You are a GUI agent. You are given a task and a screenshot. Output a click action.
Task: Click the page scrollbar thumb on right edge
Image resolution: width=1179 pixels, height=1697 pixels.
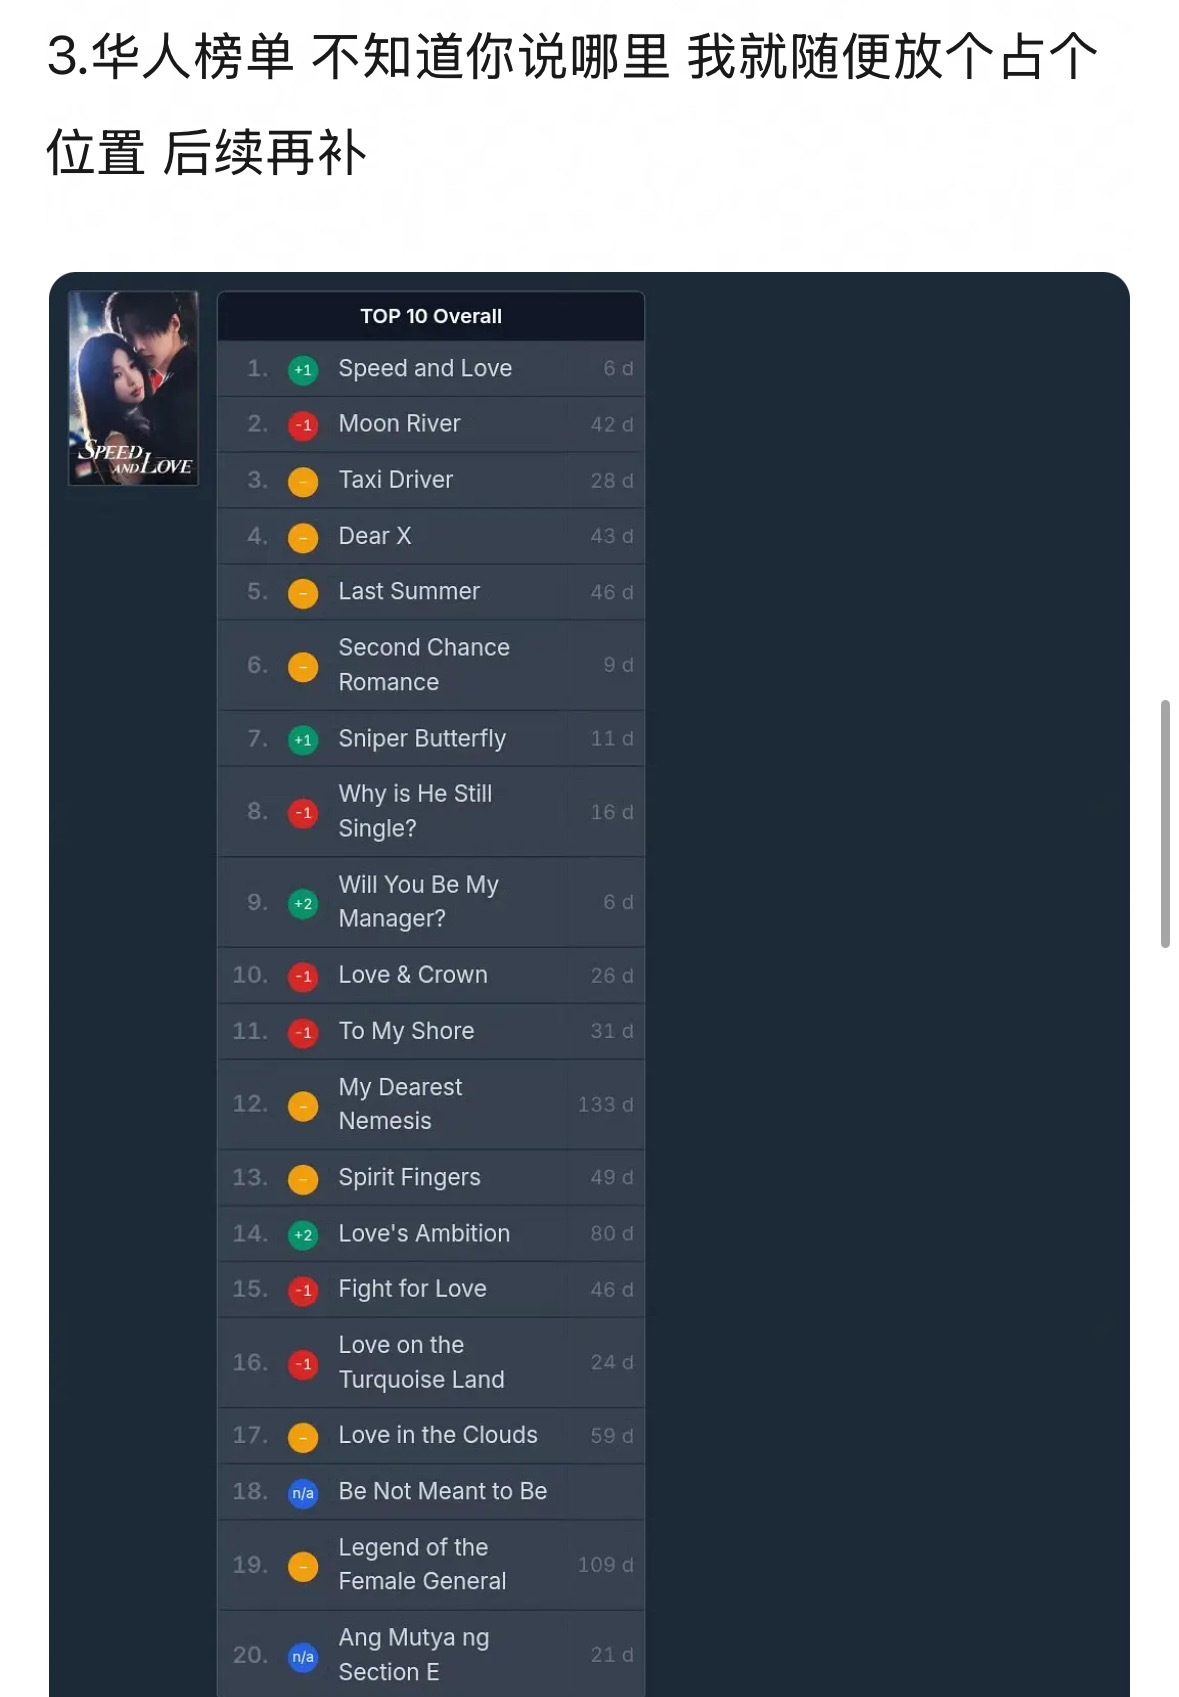coord(1165,824)
